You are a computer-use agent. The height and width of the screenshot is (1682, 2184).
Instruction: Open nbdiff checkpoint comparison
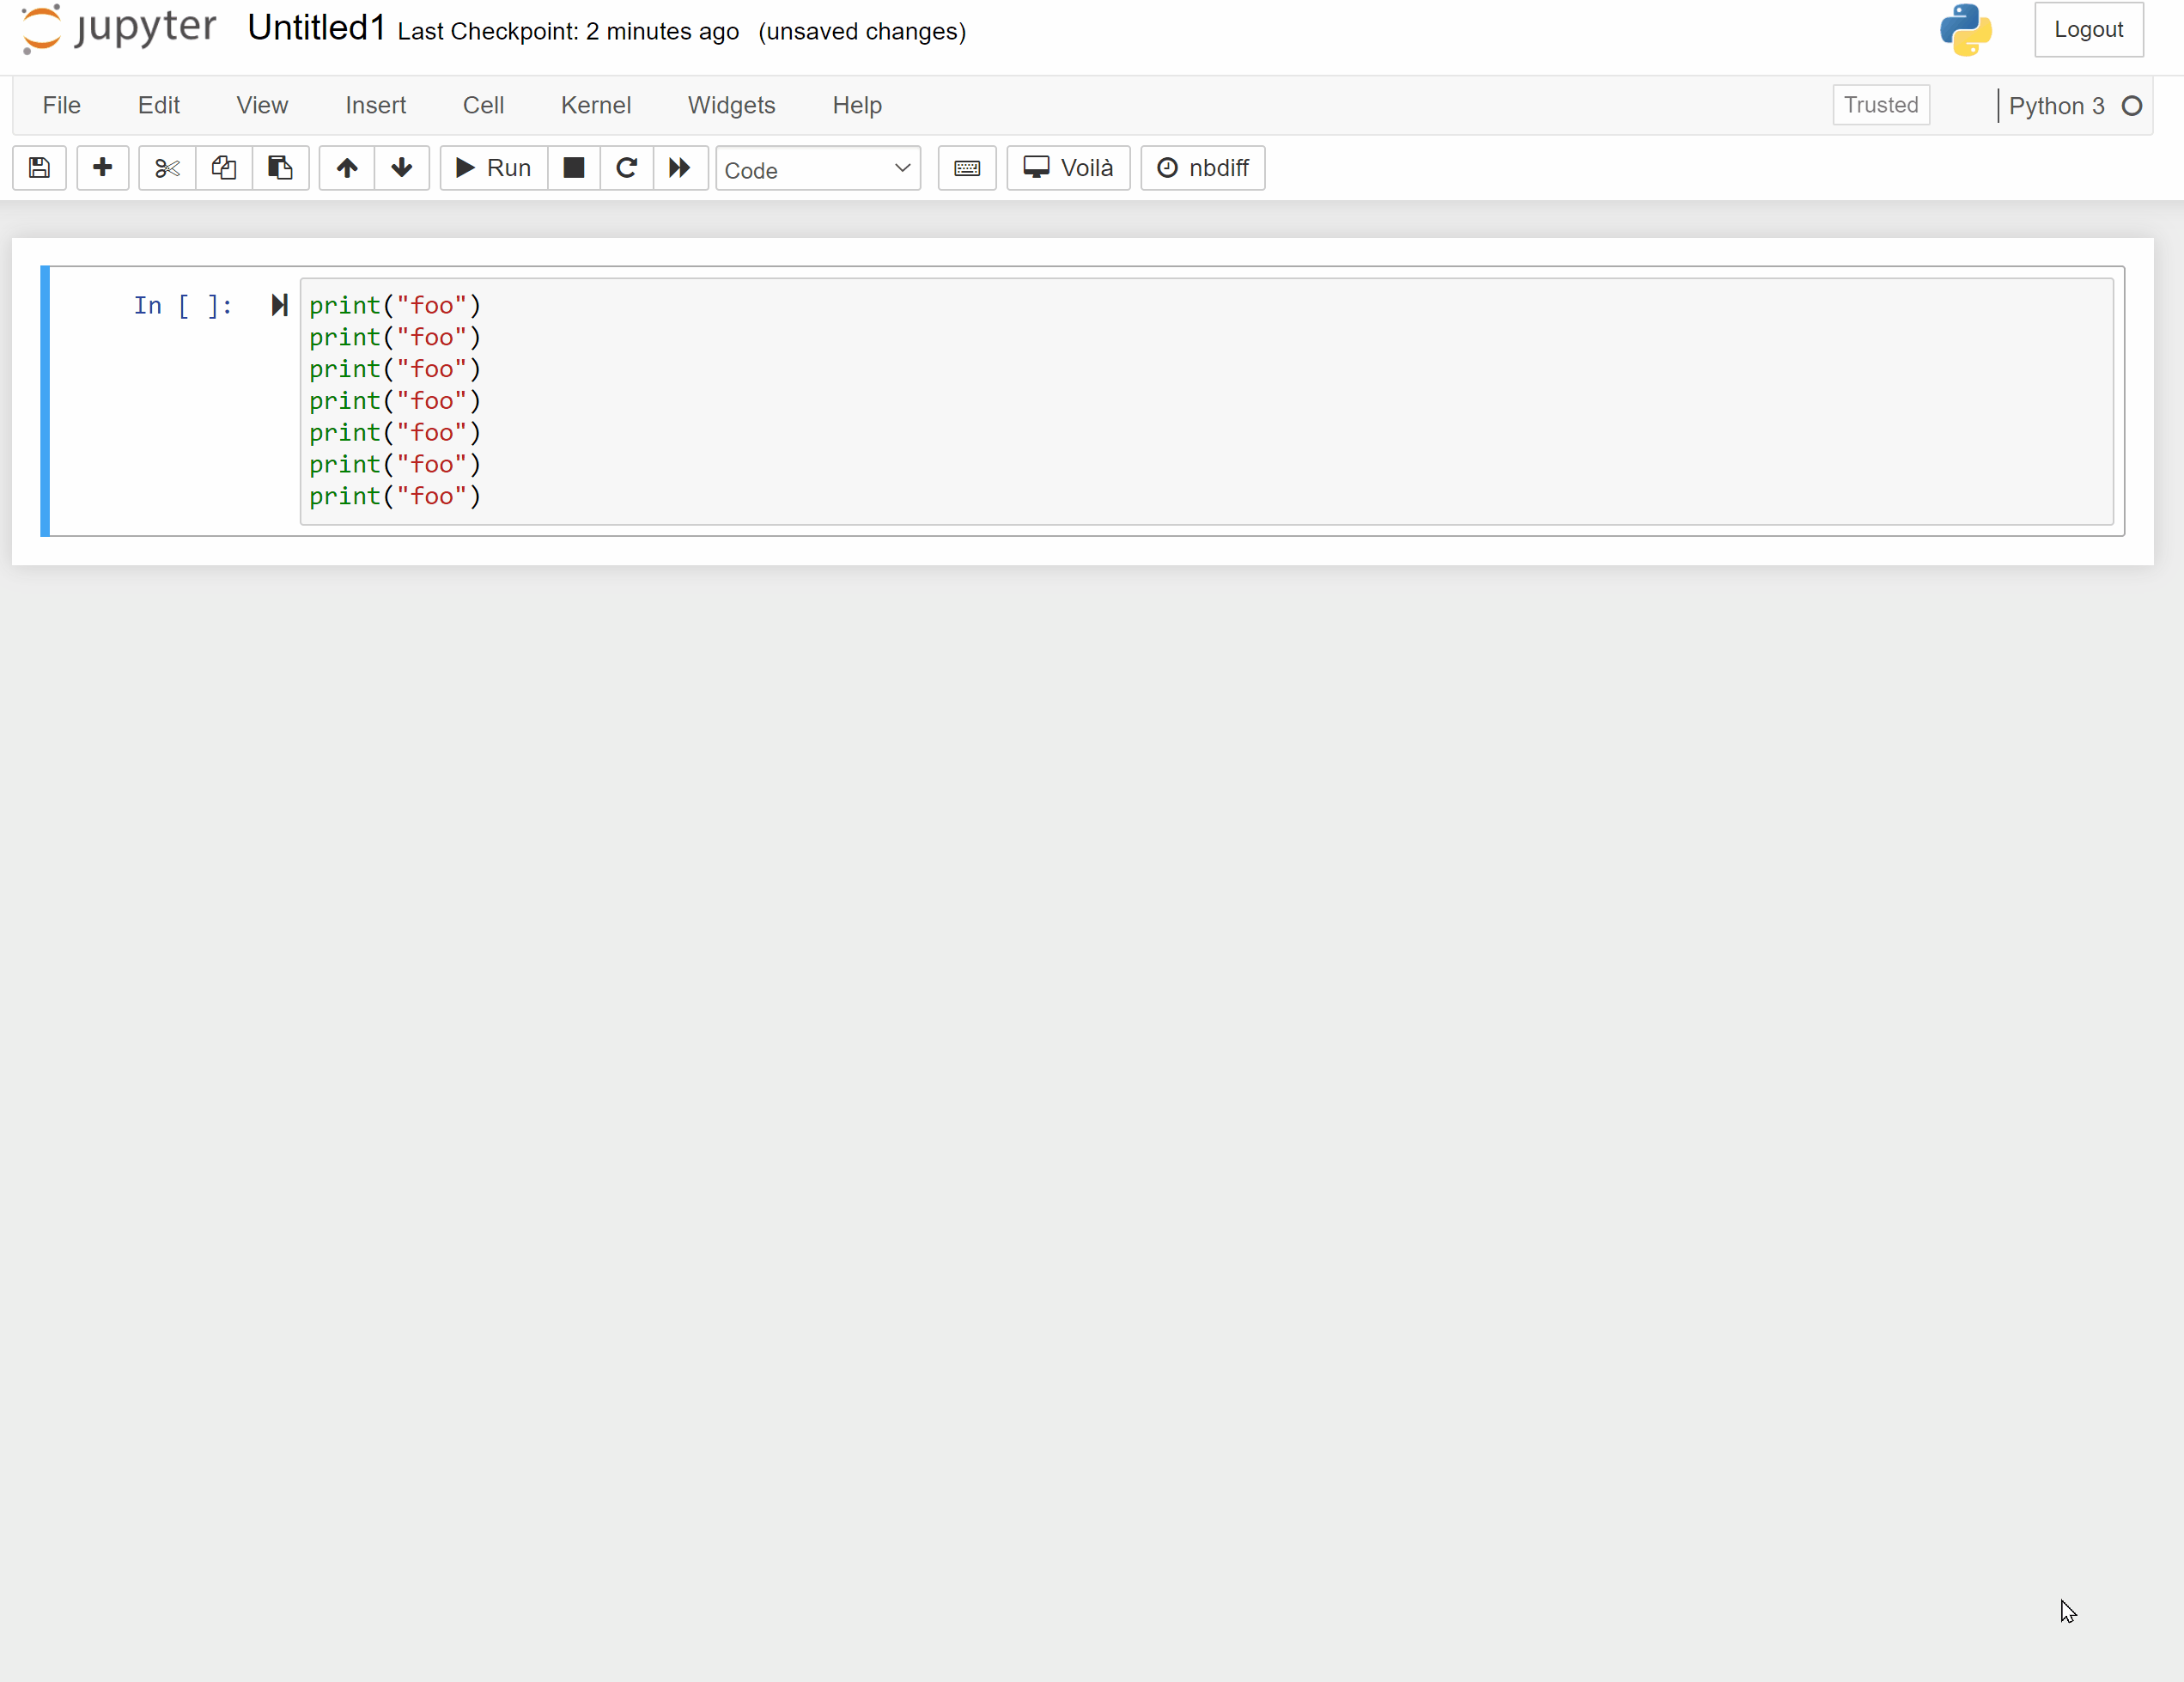click(x=1202, y=168)
